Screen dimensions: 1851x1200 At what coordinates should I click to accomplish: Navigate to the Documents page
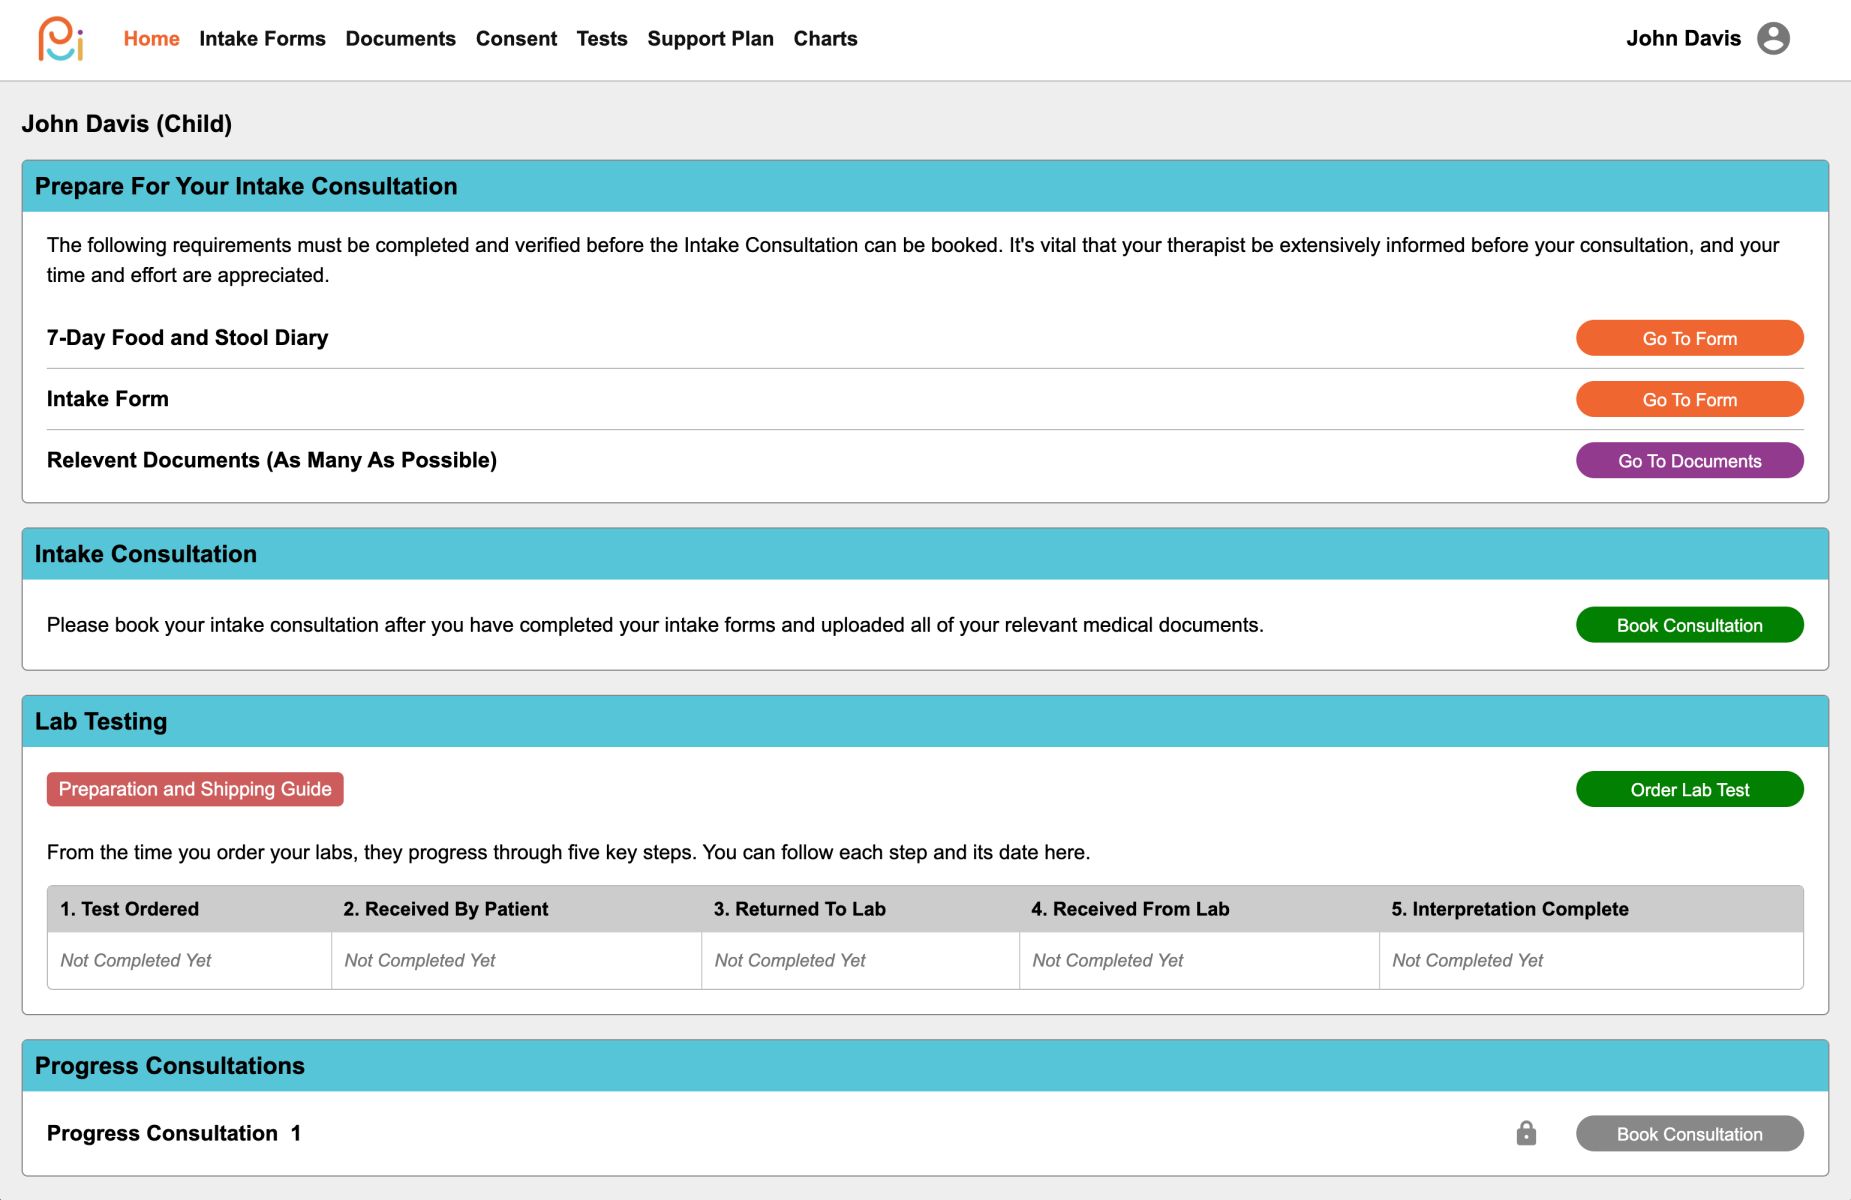400,39
